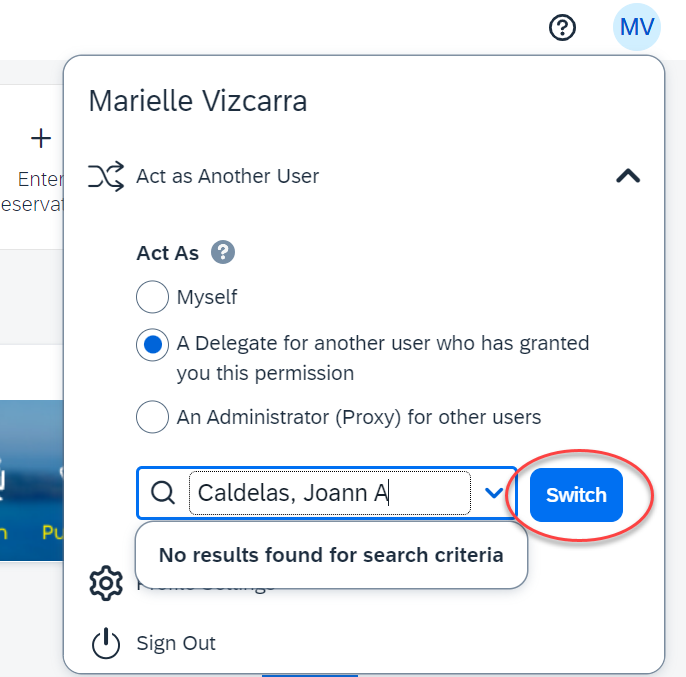Screen dimensions: 686x677
Task: Click the Profile Settings gear icon
Action: (x=107, y=584)
